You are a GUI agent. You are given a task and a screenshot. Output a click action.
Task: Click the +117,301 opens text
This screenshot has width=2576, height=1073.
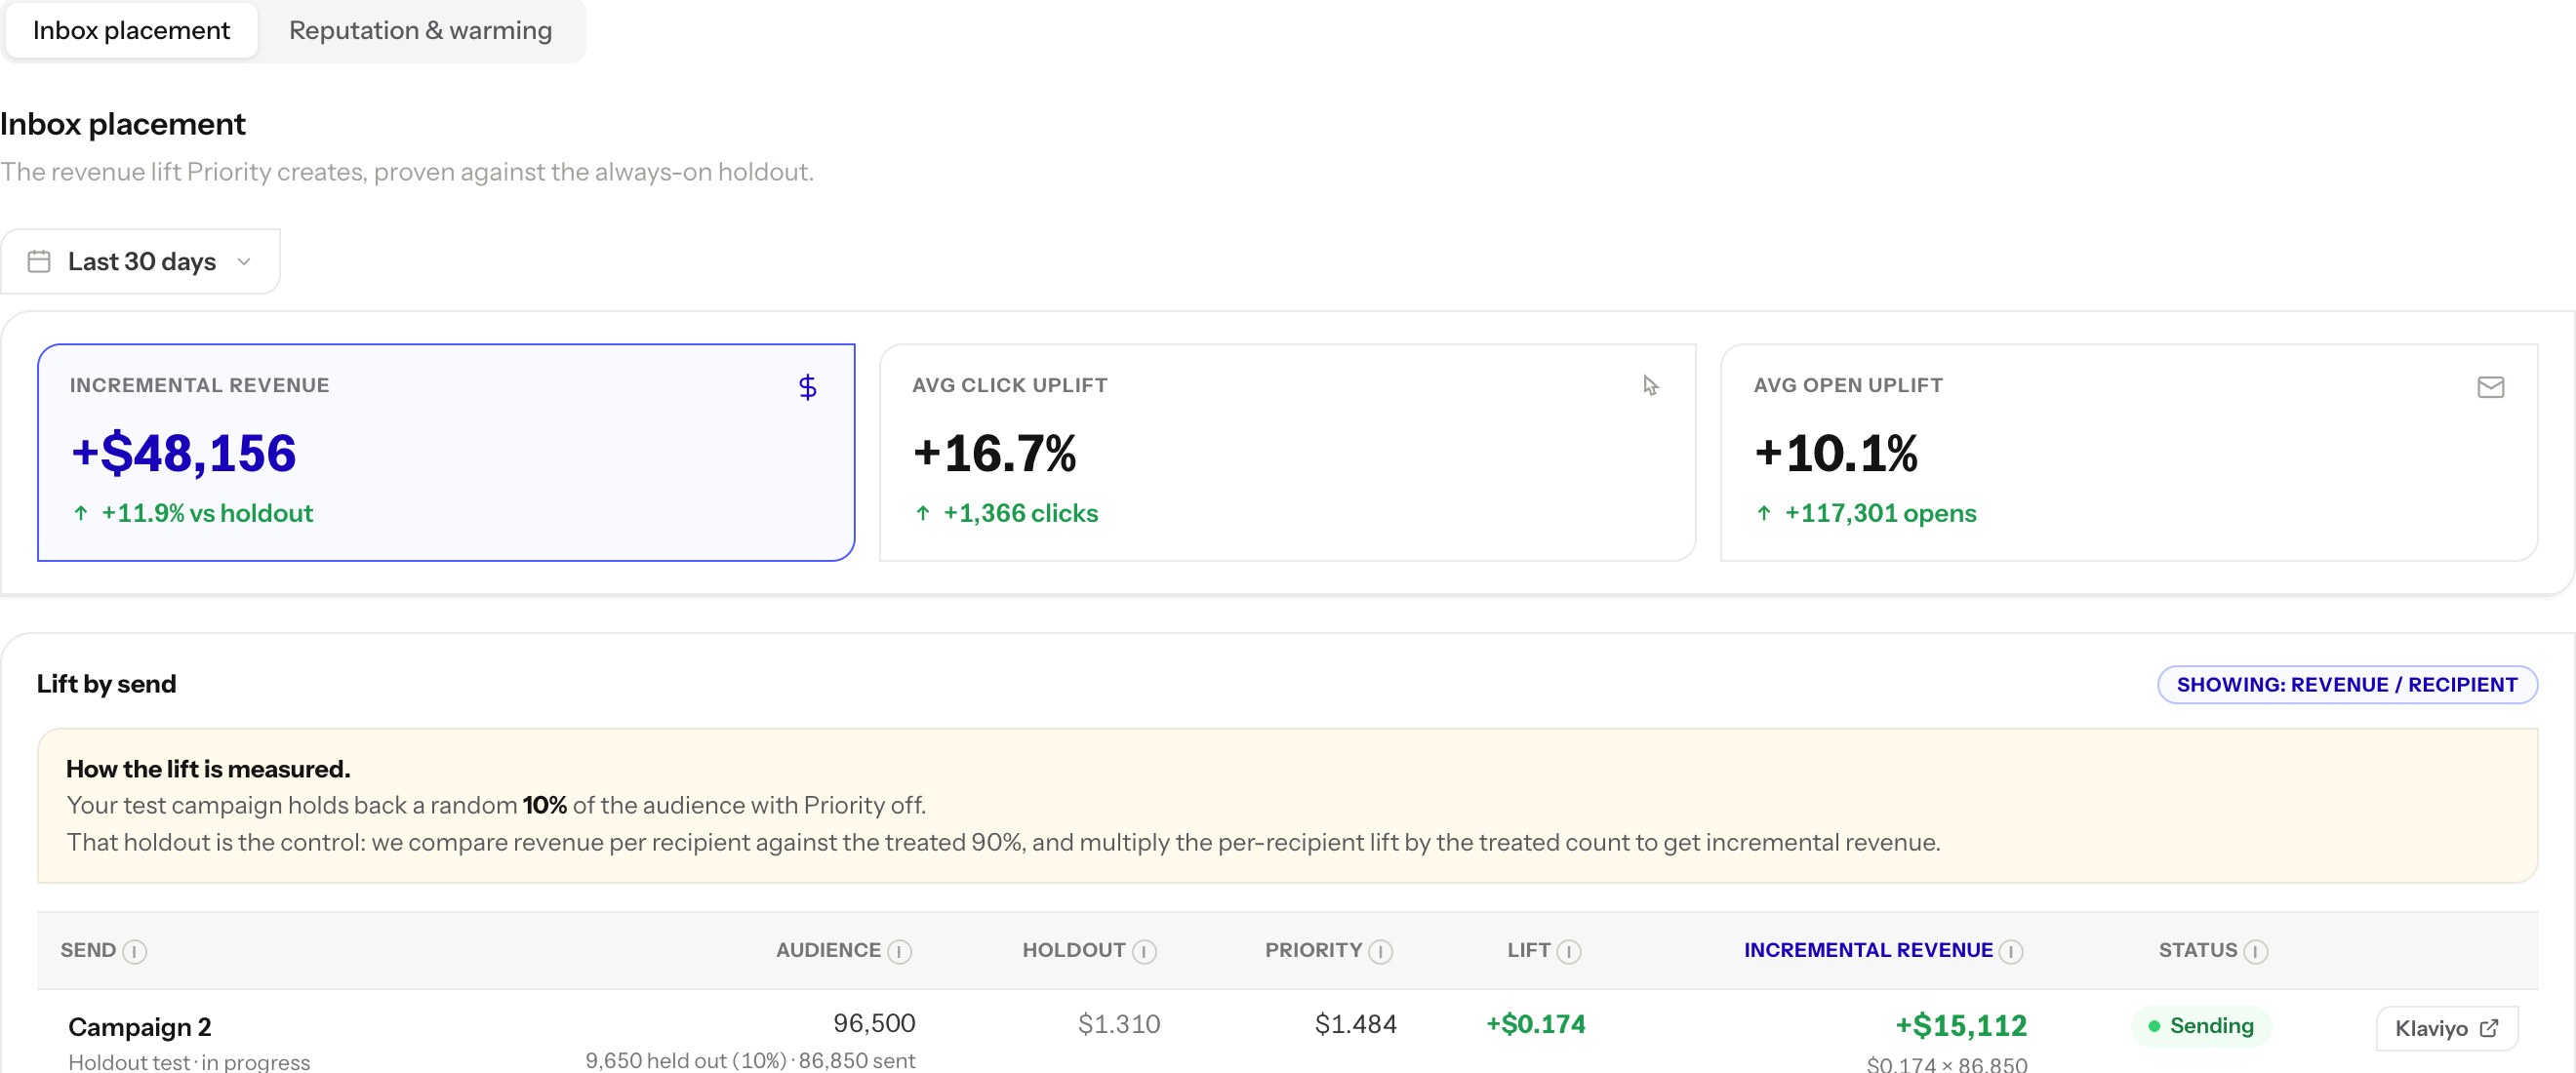(1880, 513)
